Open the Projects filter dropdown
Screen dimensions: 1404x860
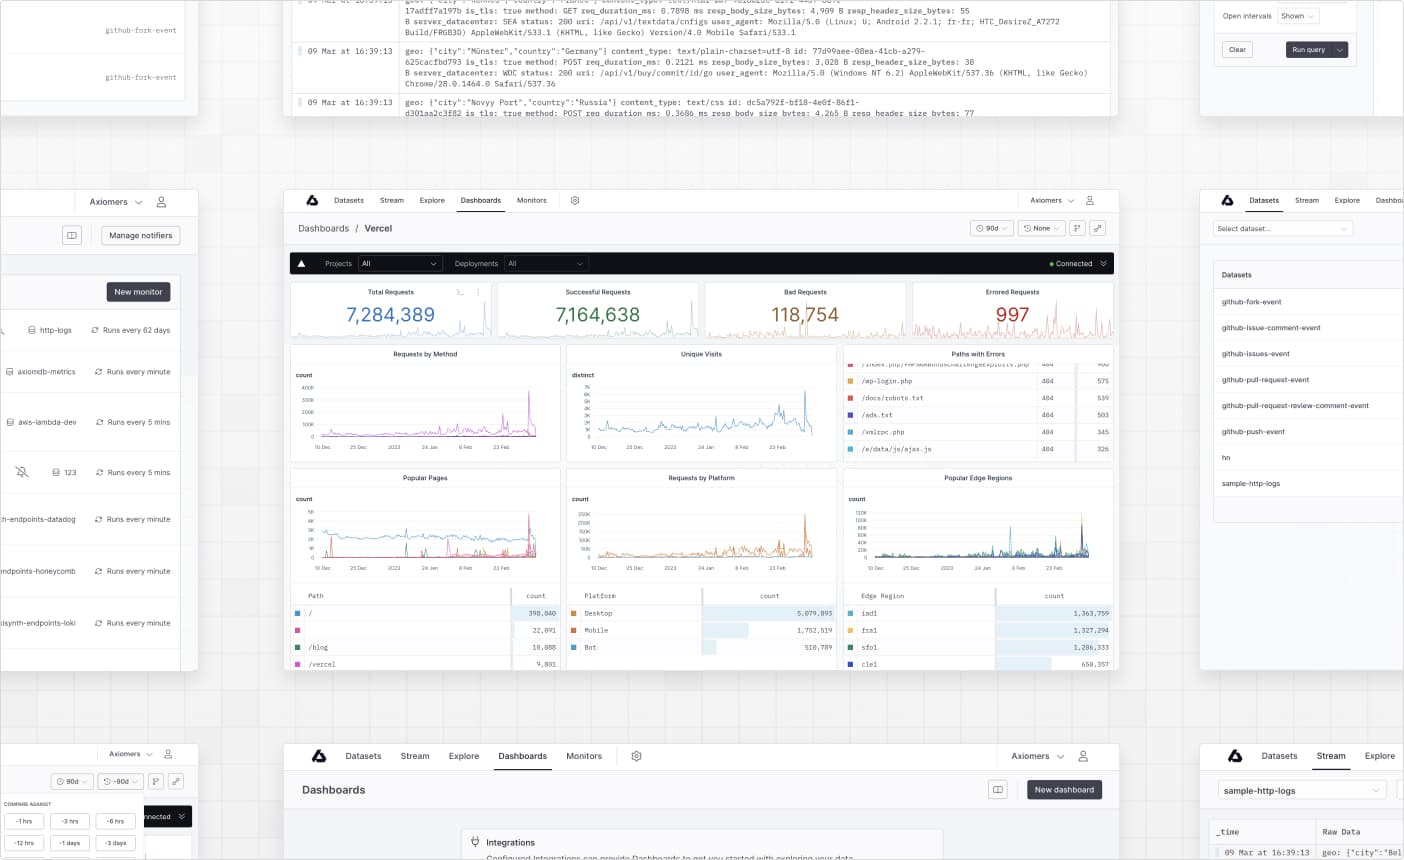(400, 264)
